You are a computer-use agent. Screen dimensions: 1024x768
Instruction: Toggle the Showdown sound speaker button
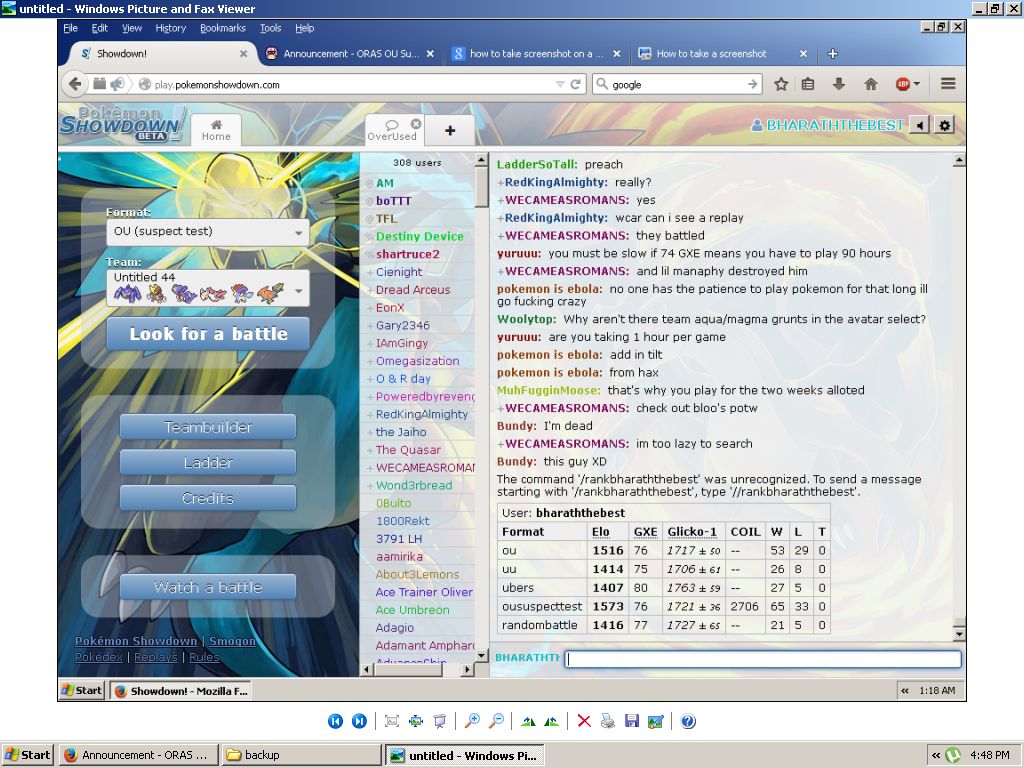coord(919,125)
